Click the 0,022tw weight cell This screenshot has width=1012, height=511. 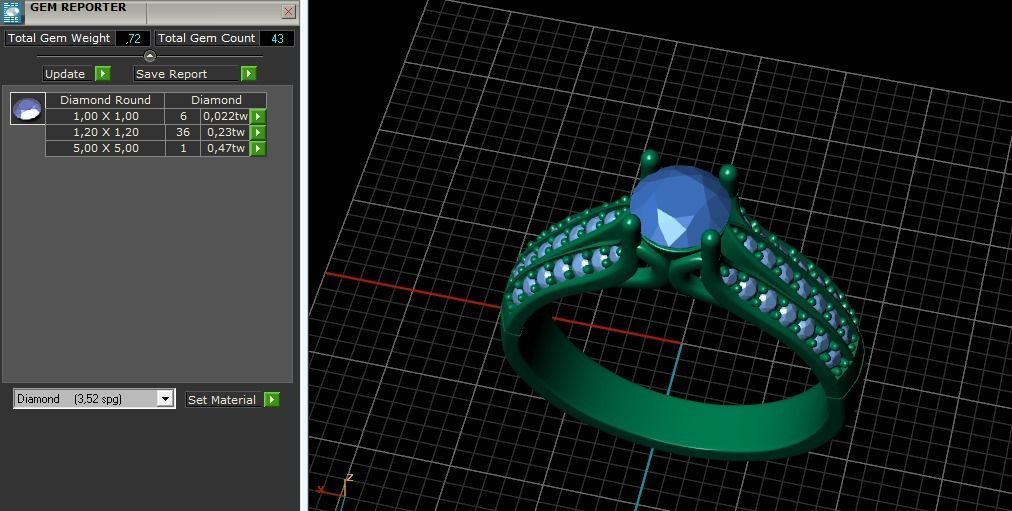point(225,116)
